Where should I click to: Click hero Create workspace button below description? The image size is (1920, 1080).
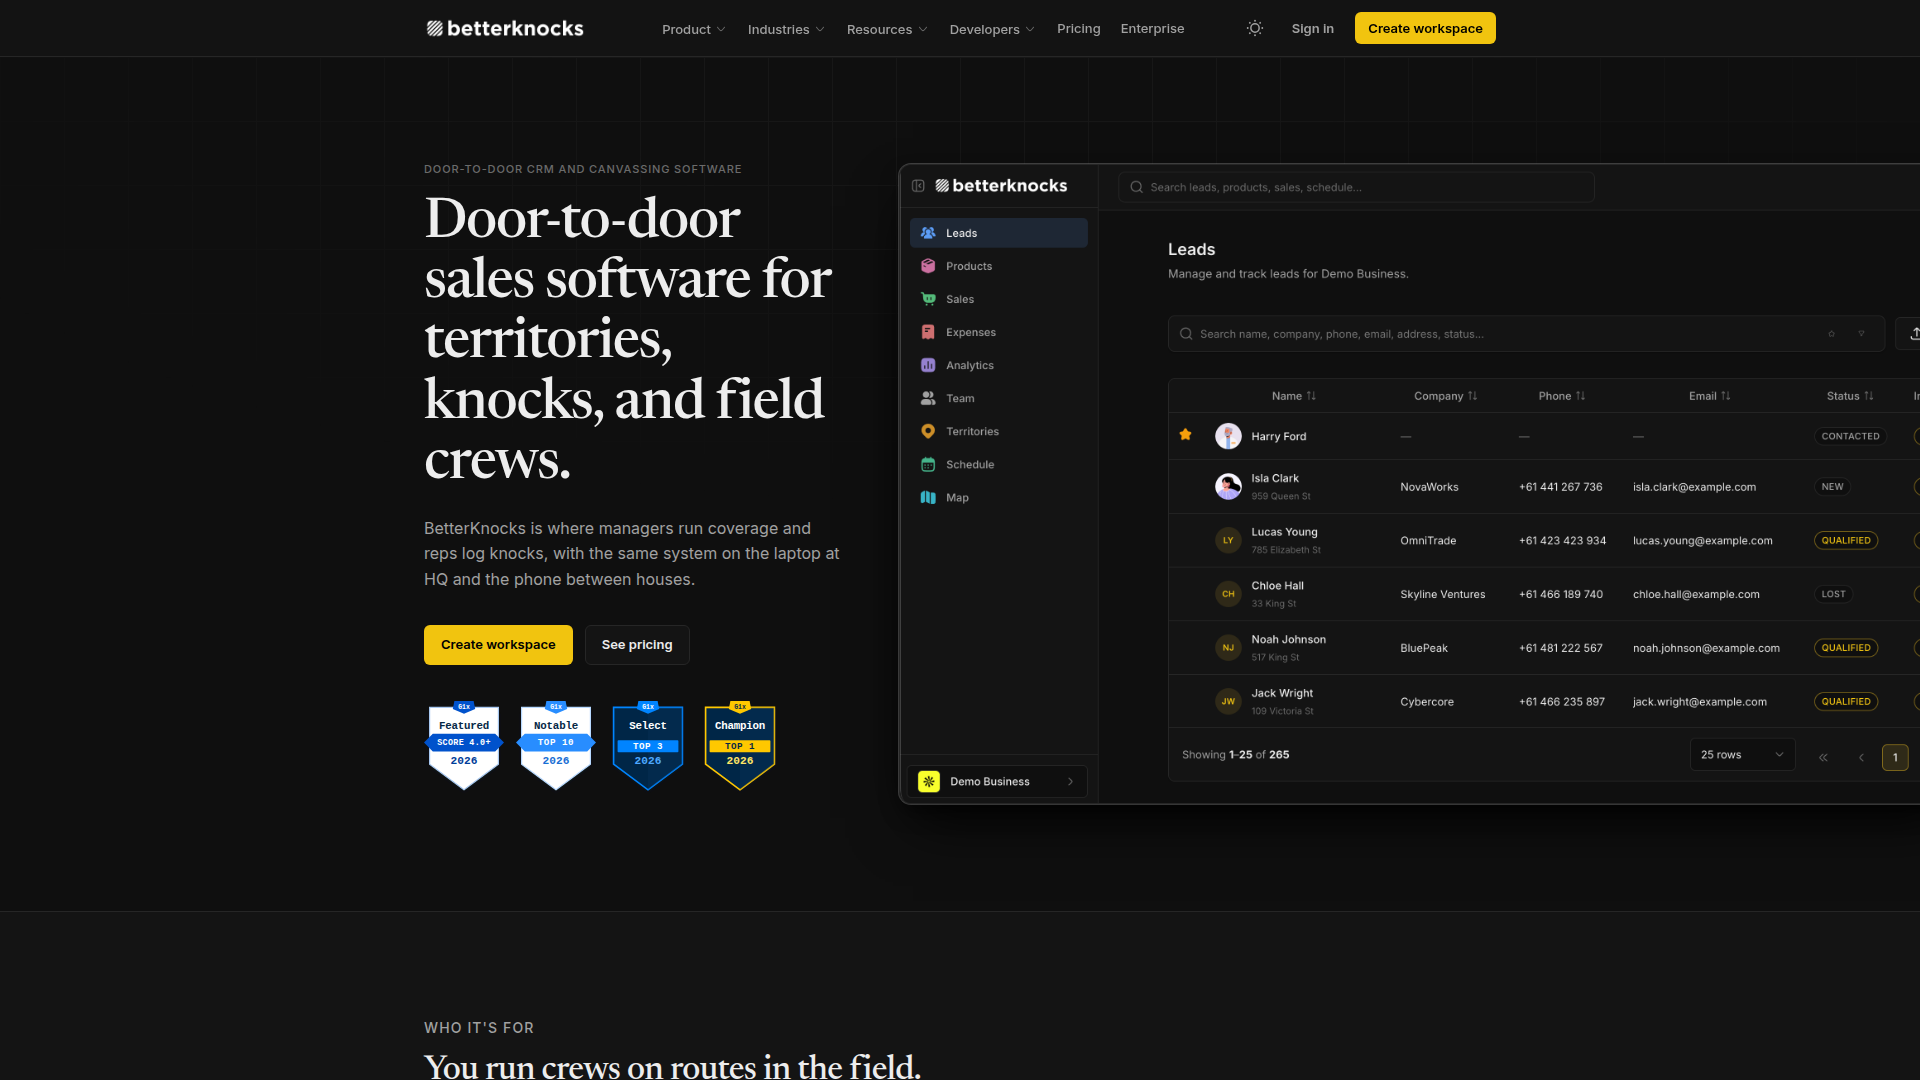tap(498, 645)
